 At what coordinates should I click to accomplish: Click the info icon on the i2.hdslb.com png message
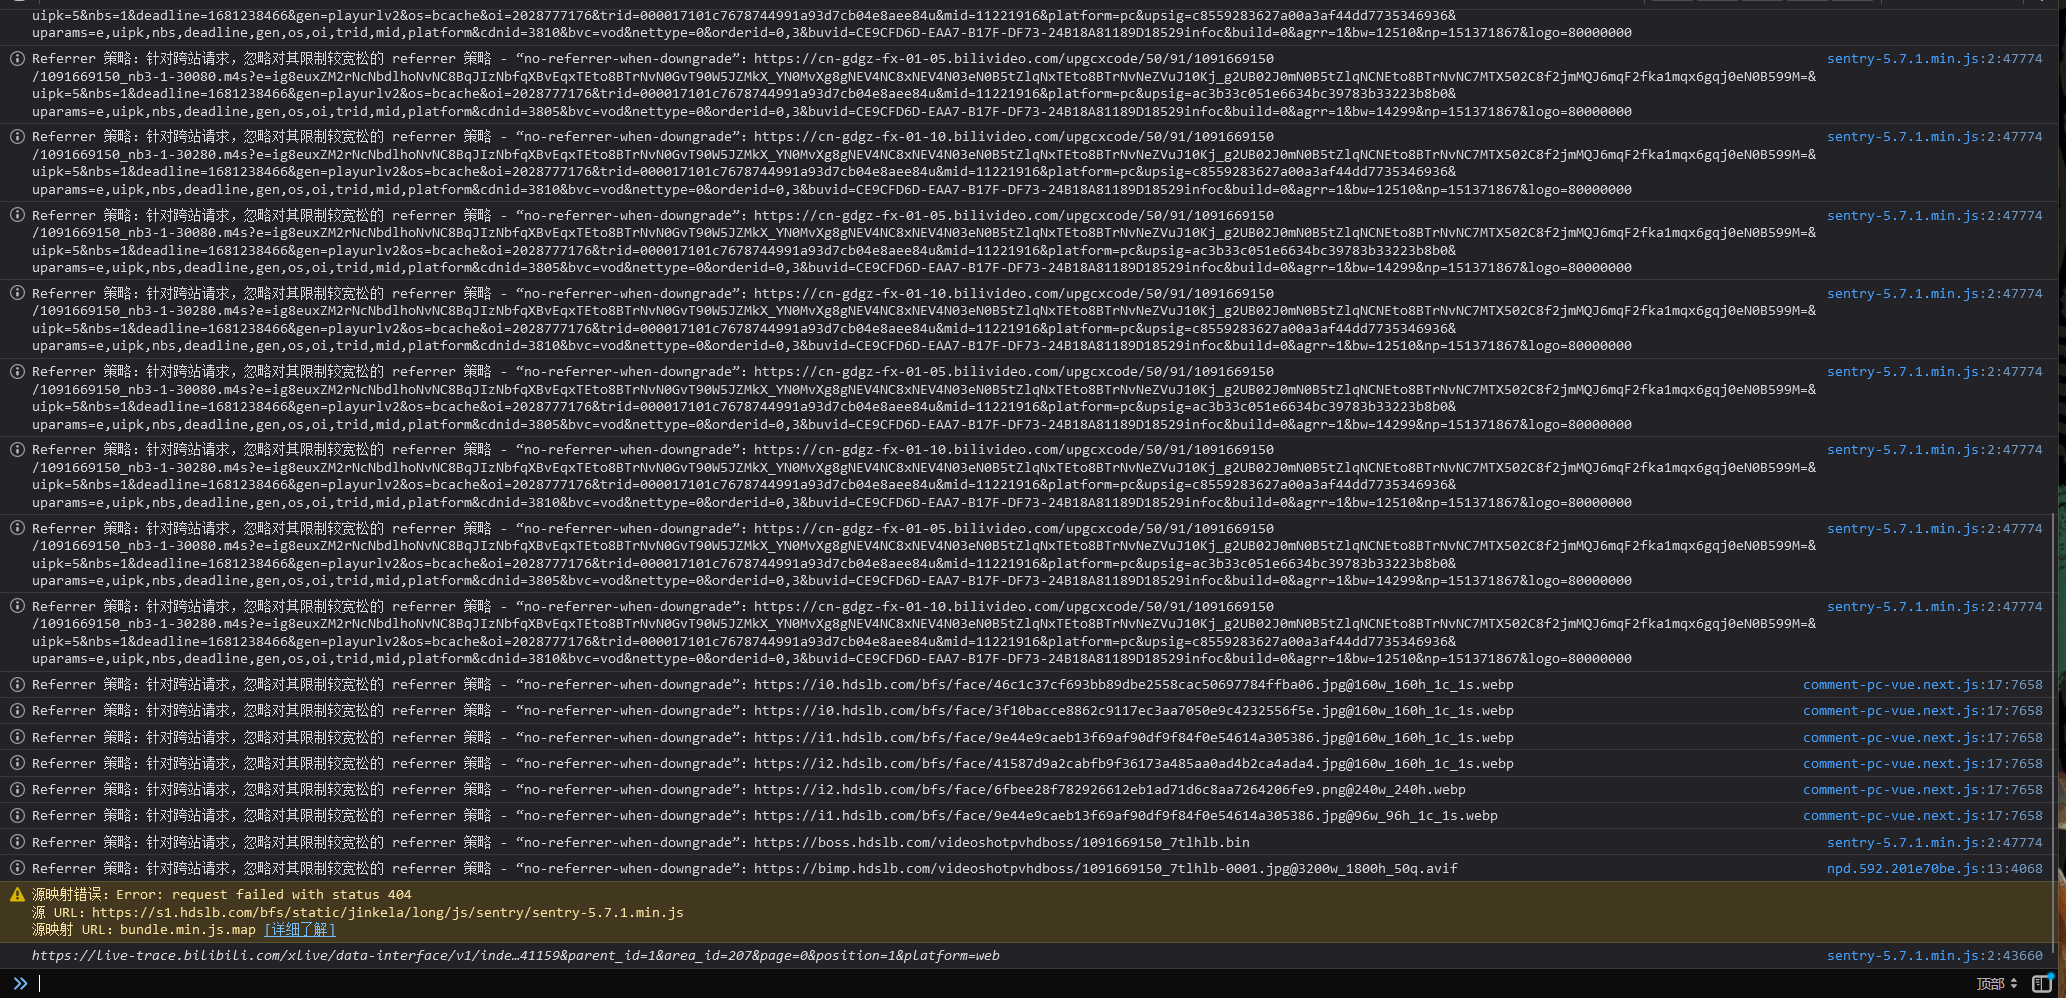point(17,789)
